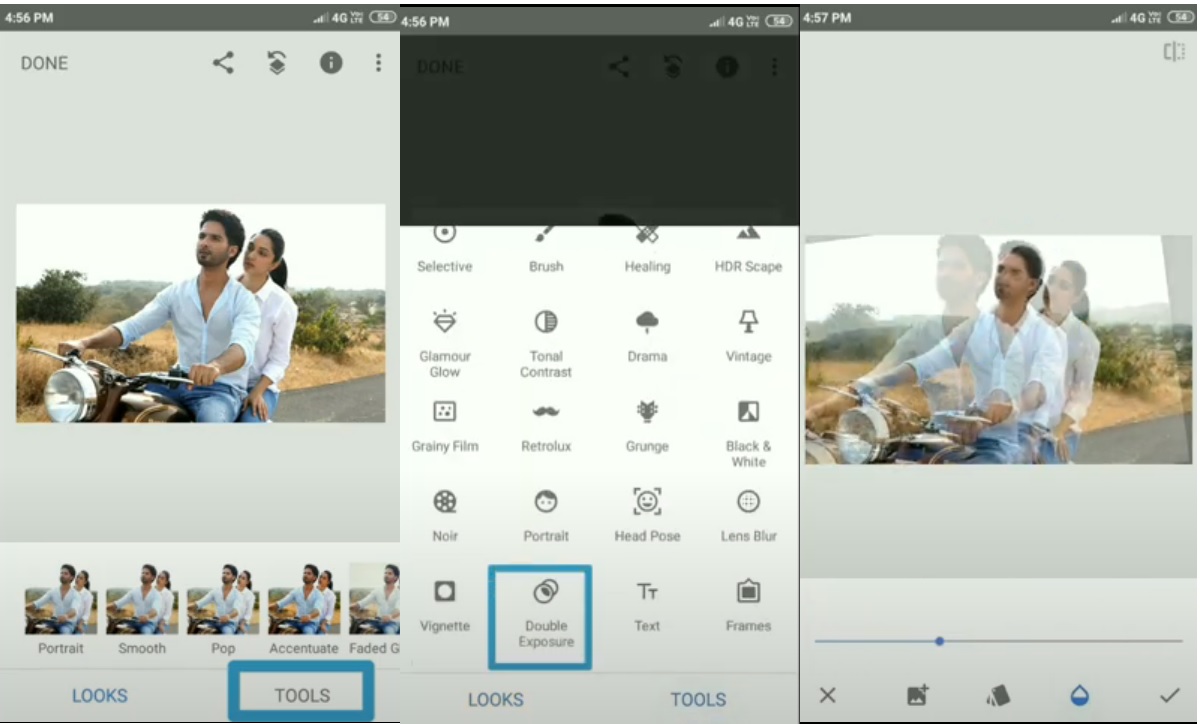Image resolution: width=1200 pixels, height=724 pixels.
Task: Tap the share icon in left screen
Action: click(x=223, y=63)
